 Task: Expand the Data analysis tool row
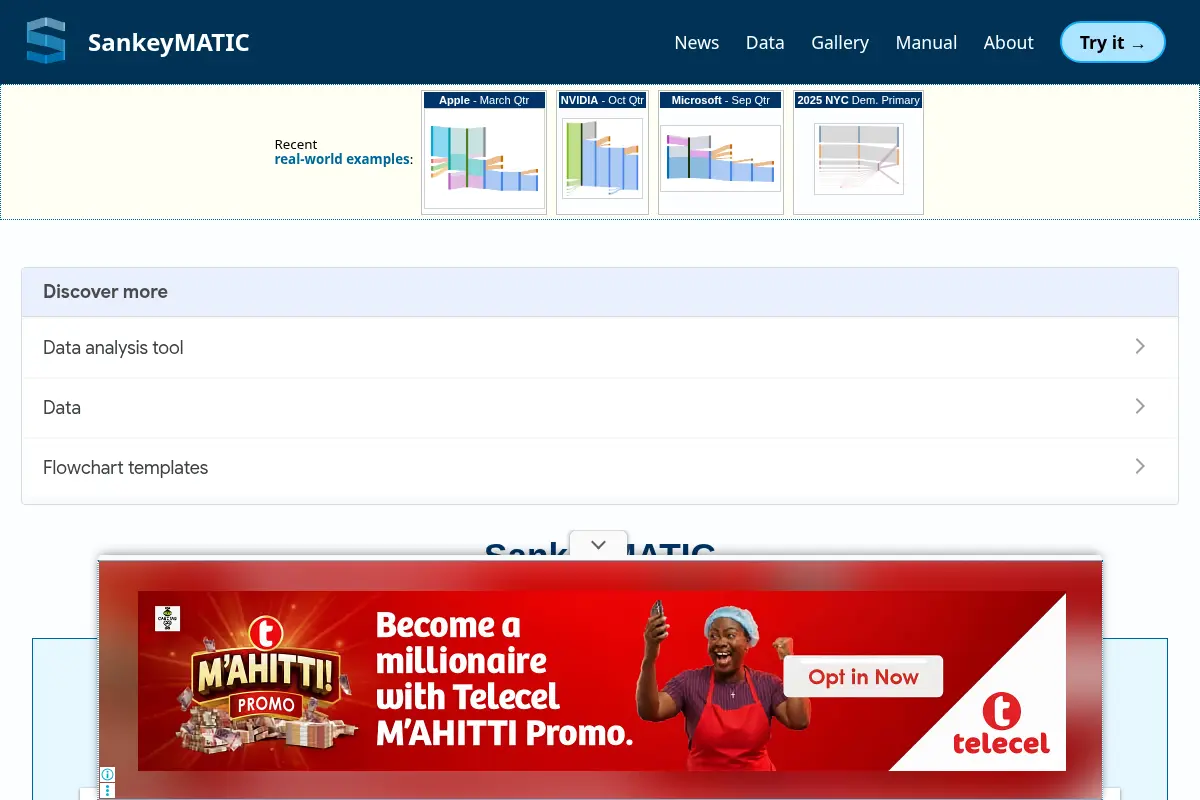(x=600, y=348)
